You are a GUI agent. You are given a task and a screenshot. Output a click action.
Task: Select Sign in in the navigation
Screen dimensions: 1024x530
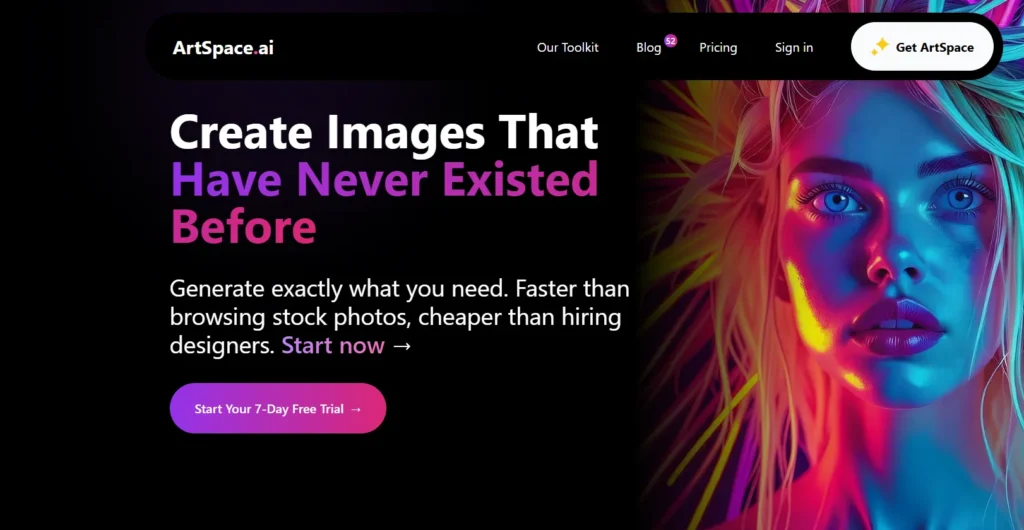[x=793, y=48]
